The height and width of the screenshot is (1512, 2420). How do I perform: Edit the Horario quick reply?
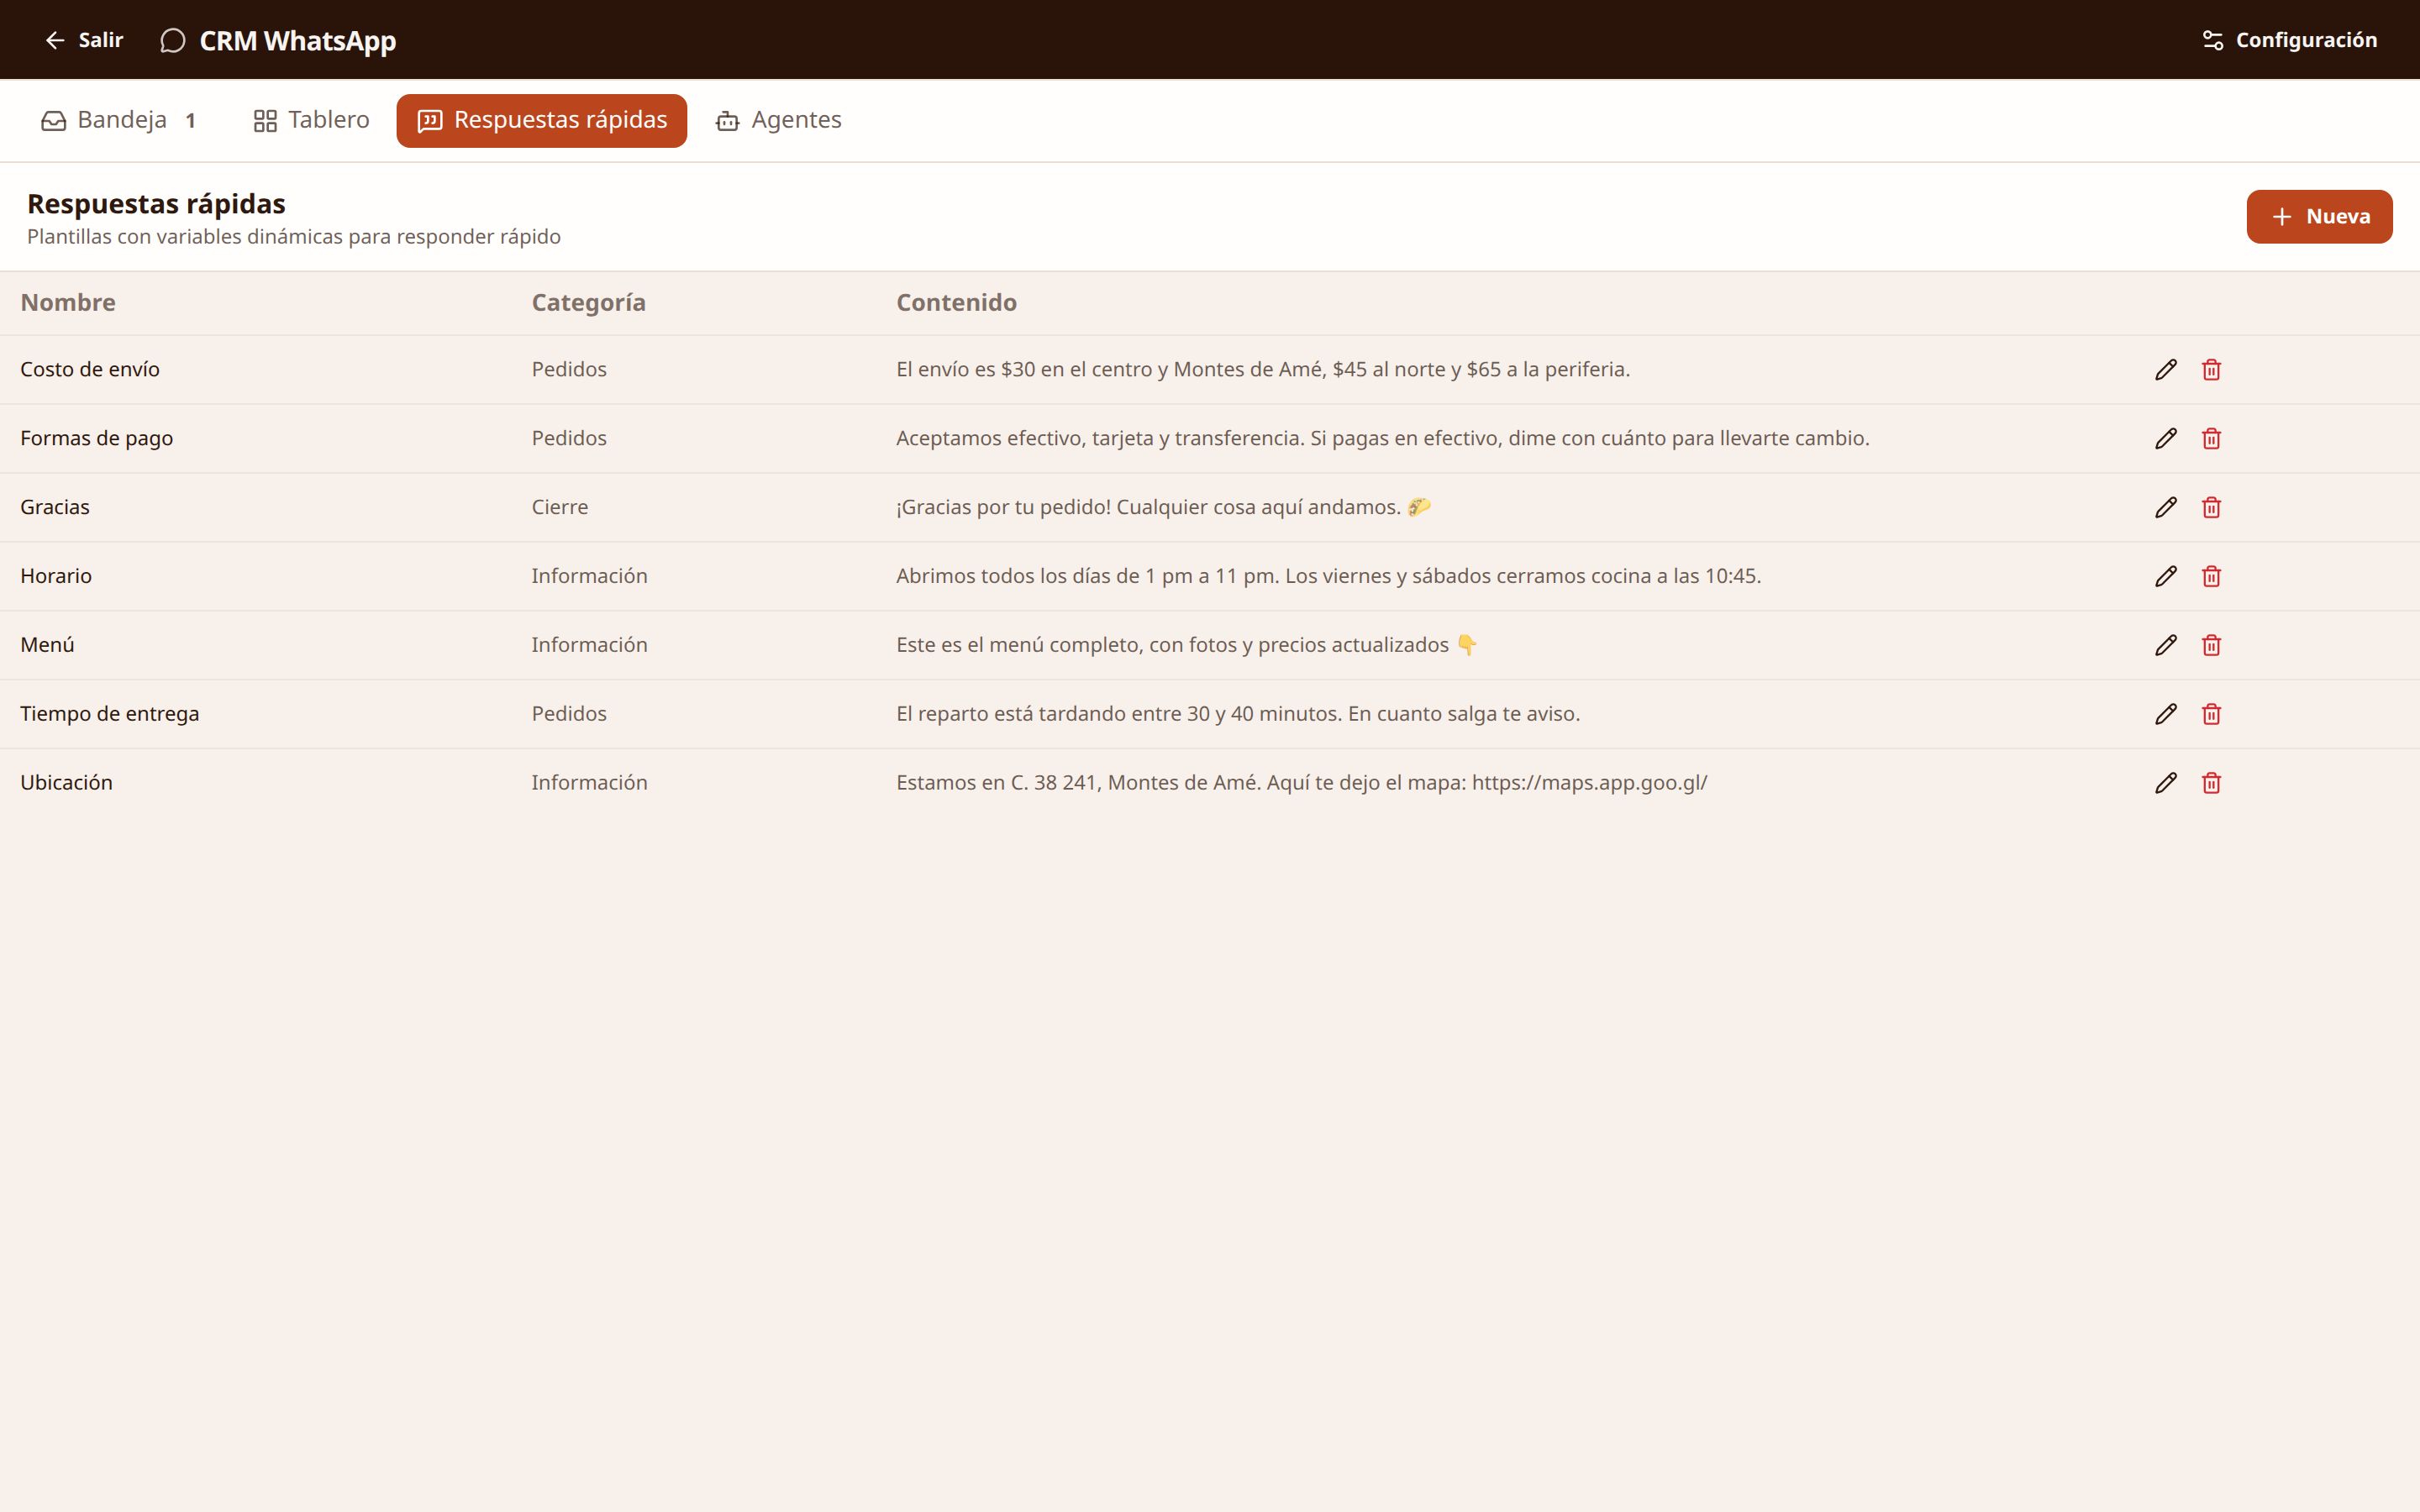2166,577
